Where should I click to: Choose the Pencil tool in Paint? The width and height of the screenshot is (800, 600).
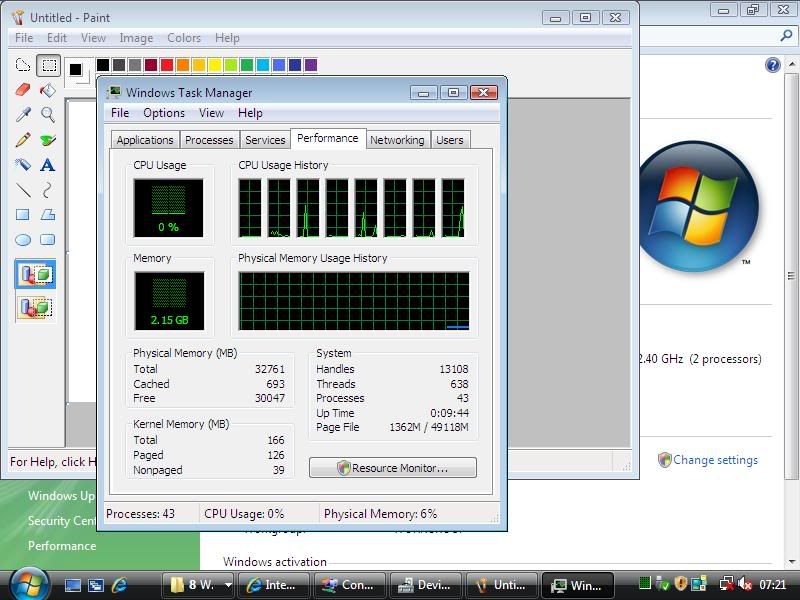(23, 140)
